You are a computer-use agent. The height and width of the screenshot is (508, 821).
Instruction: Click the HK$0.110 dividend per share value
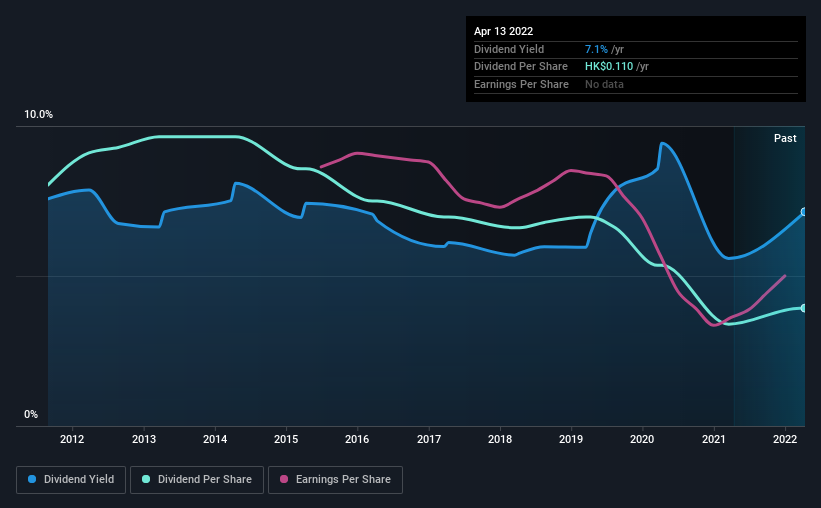pos(609,67)
